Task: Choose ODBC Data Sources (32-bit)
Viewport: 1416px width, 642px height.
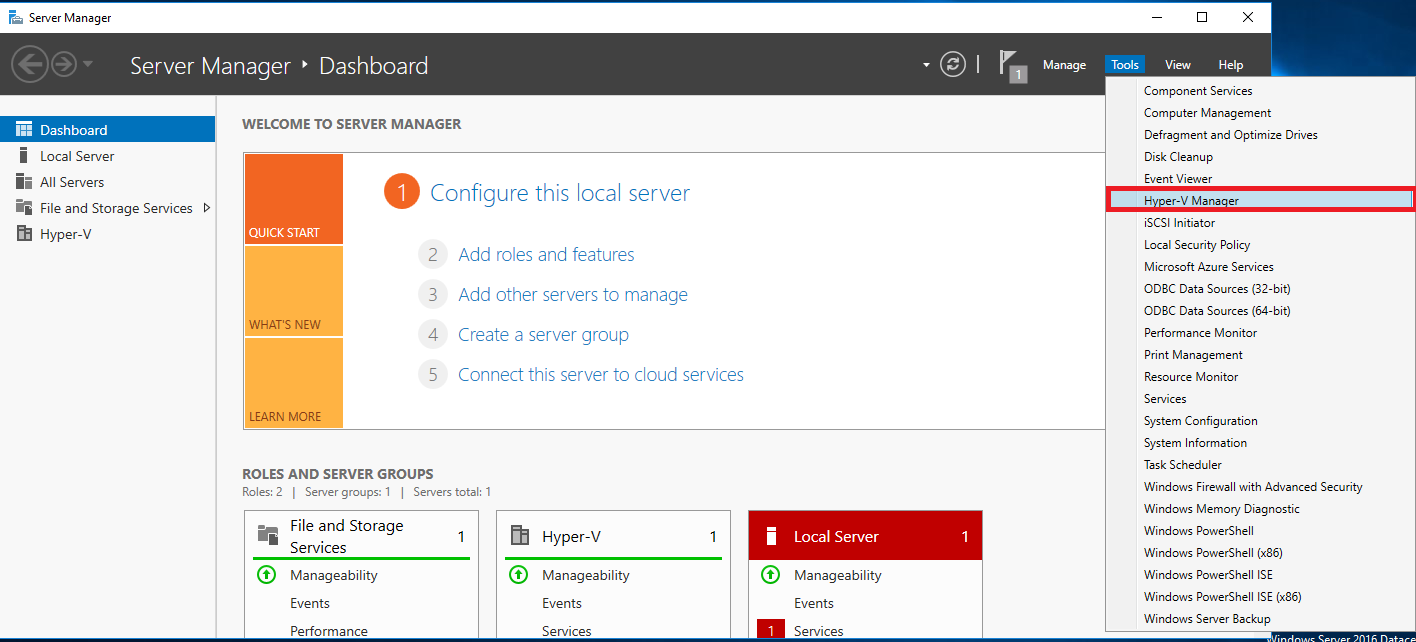Action: pyautogui.click(x=1260, y=289)
